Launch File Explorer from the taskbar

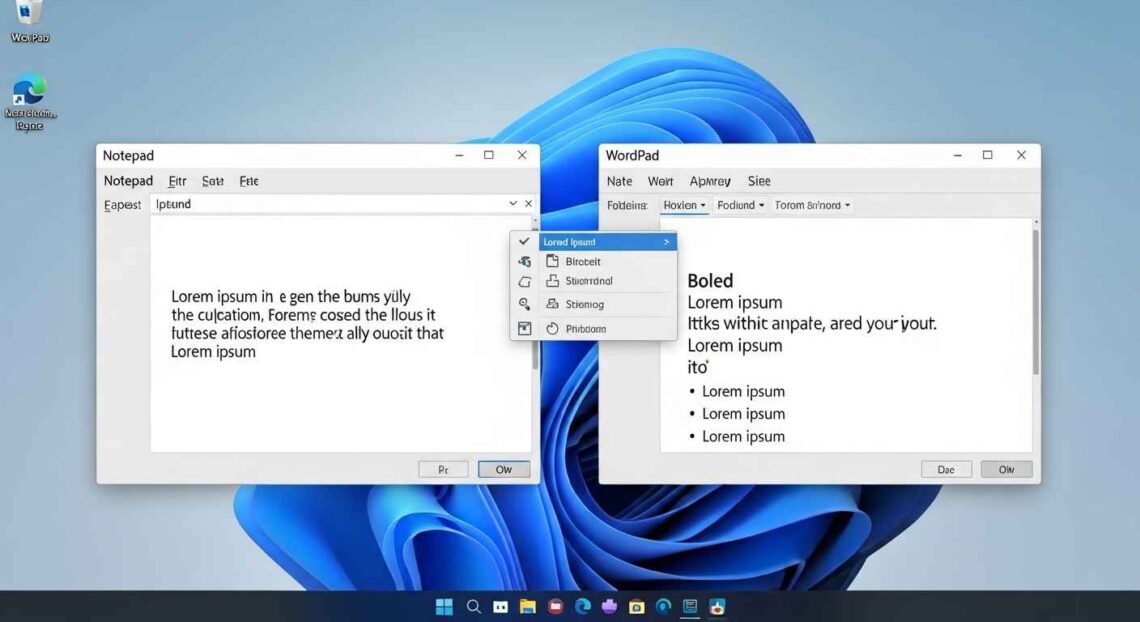point(528,606)
